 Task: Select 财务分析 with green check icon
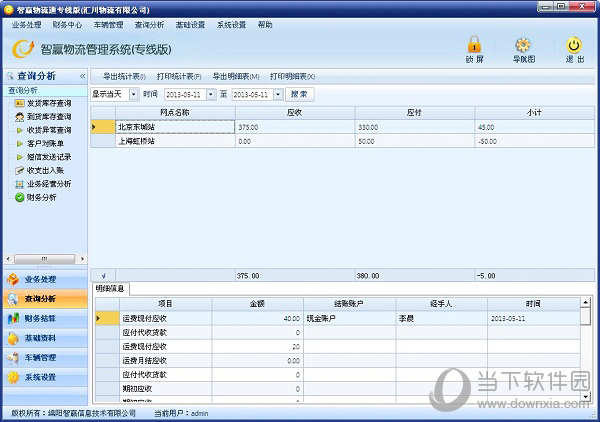coord(36,197)
